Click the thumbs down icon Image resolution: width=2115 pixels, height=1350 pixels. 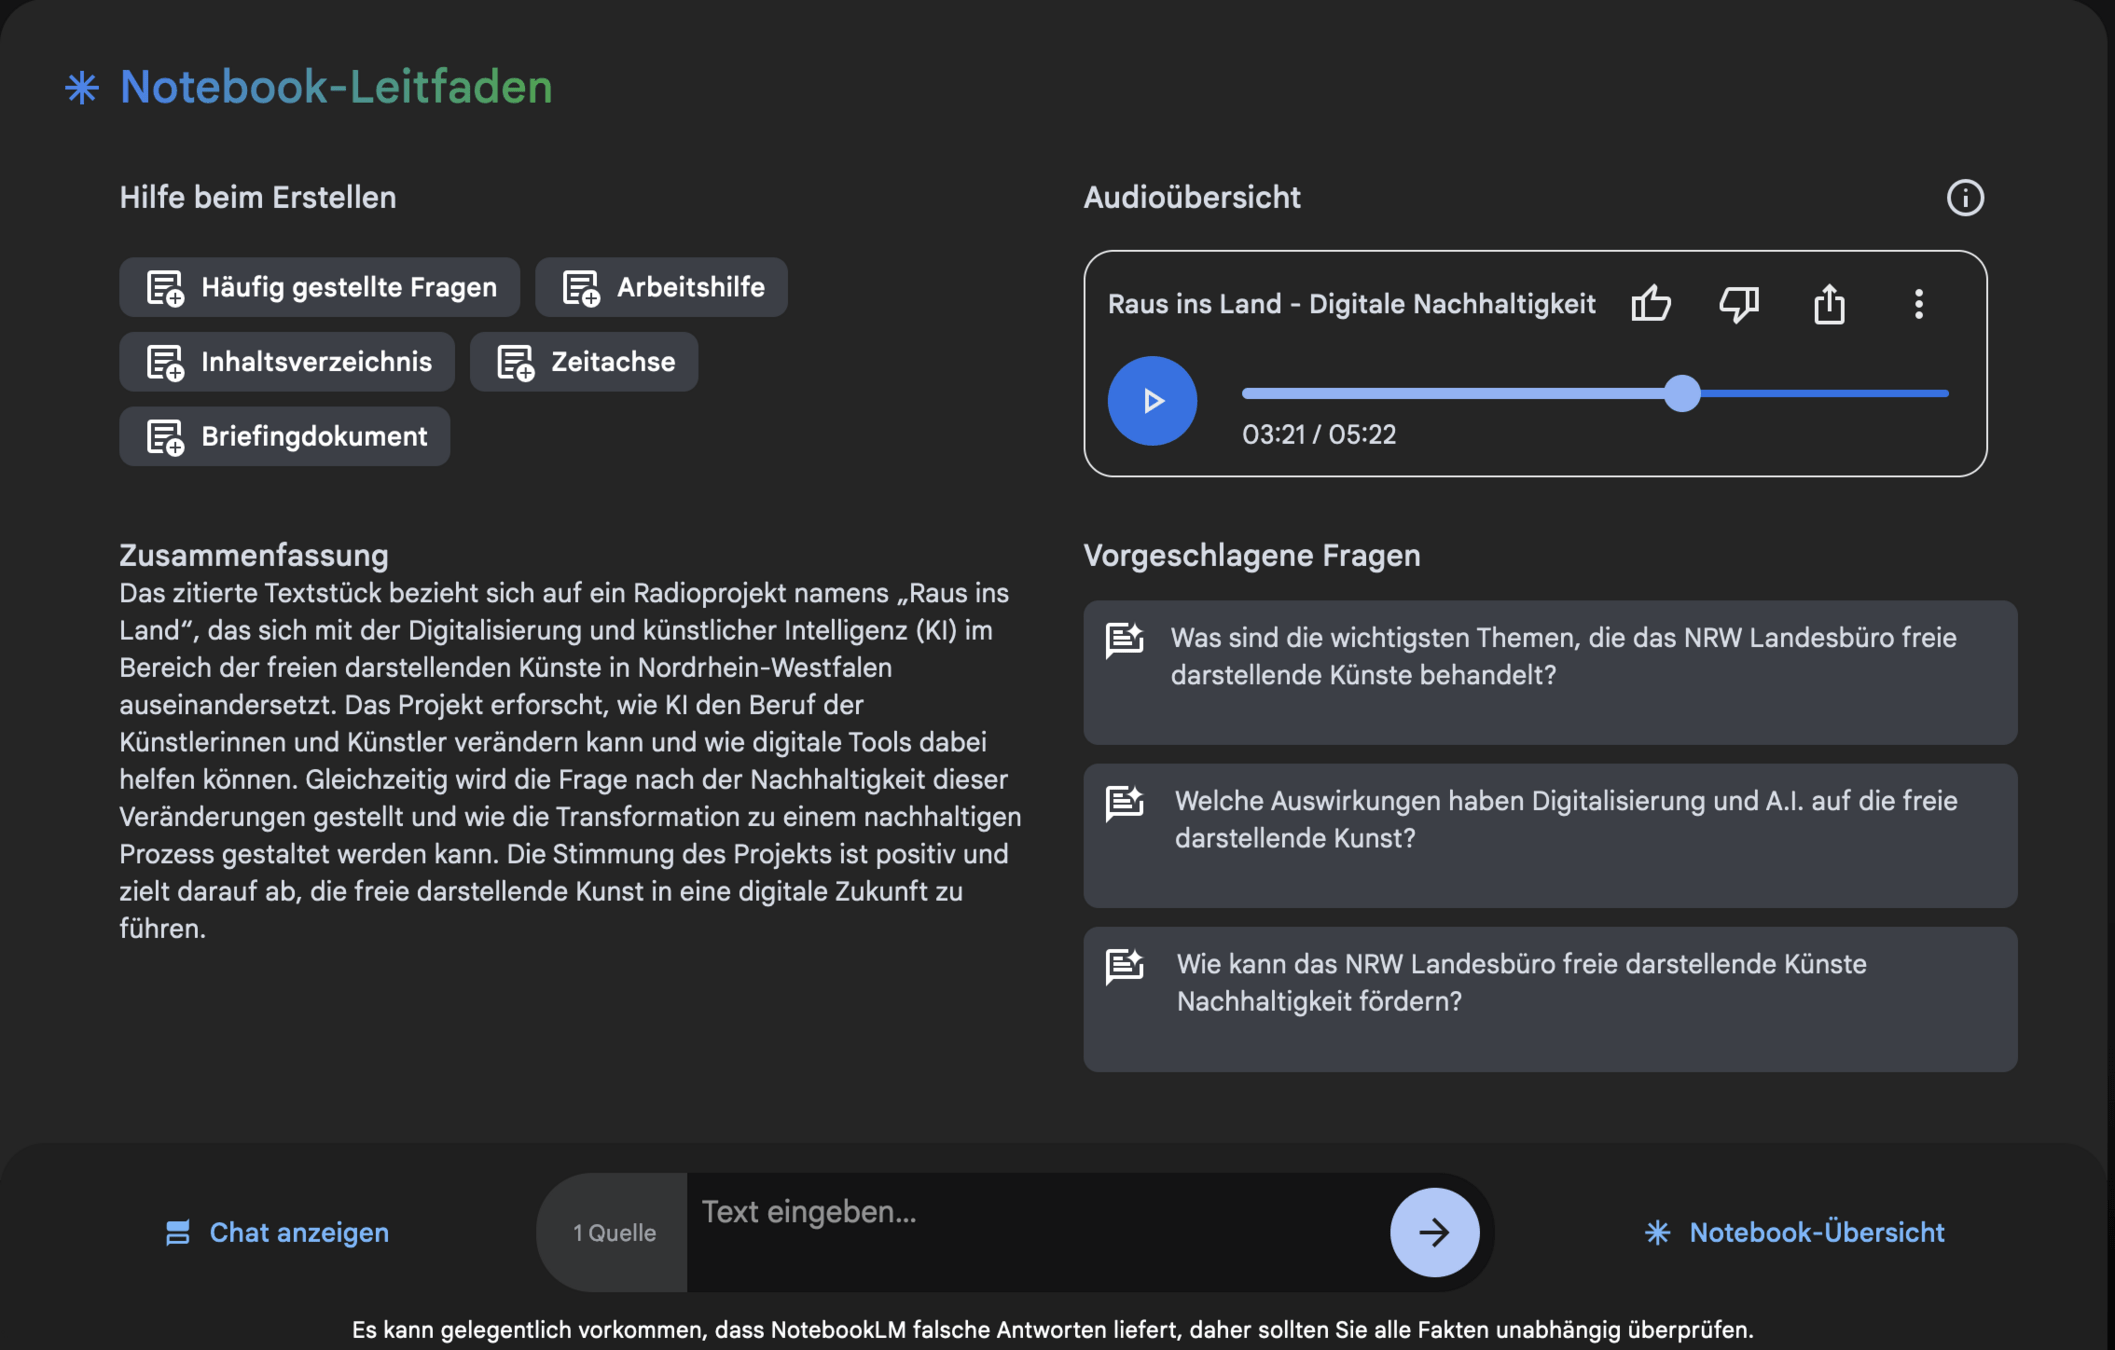tap(1739, 304)
